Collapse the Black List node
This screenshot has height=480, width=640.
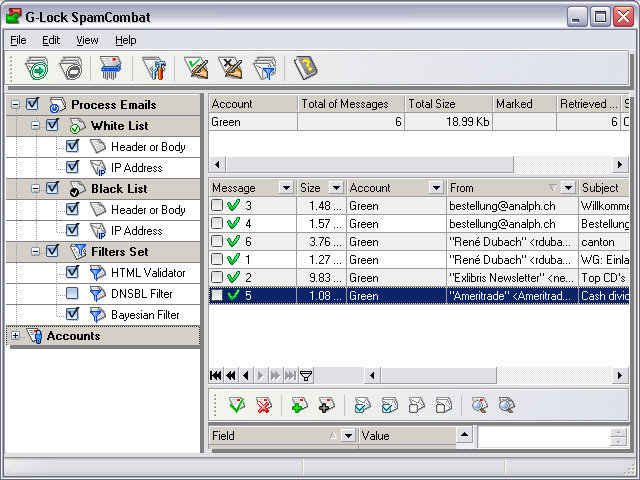tap(36, 188)
